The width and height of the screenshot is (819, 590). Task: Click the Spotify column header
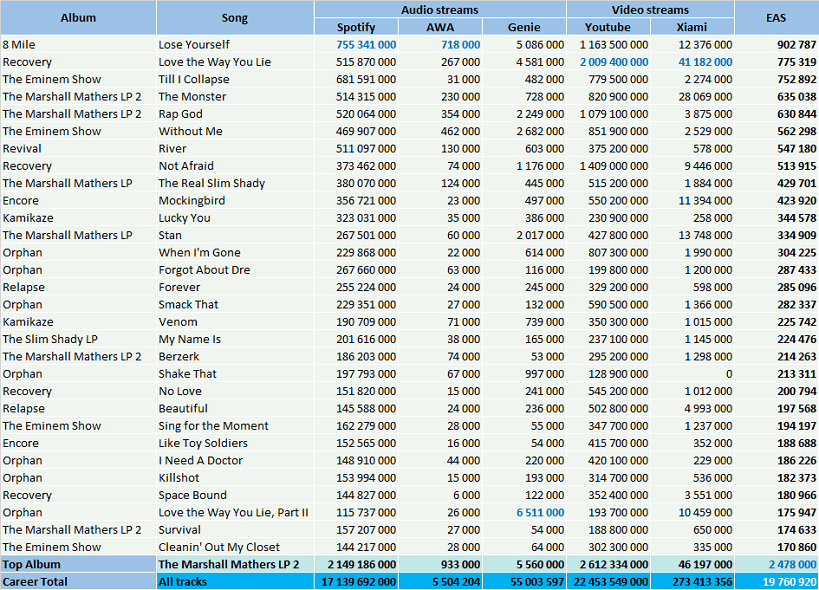tap(356, 27)
